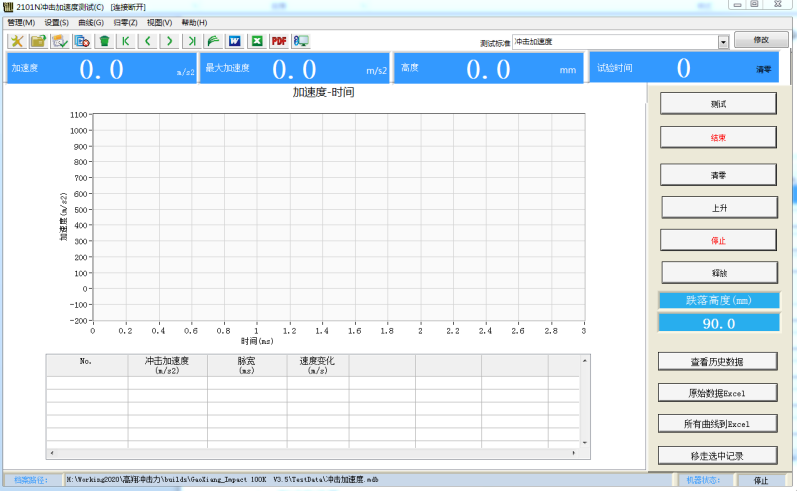This screenshot has height=492, width=797.
Task: Click the 冲击加速度 column header
Action: pos(167,365)
